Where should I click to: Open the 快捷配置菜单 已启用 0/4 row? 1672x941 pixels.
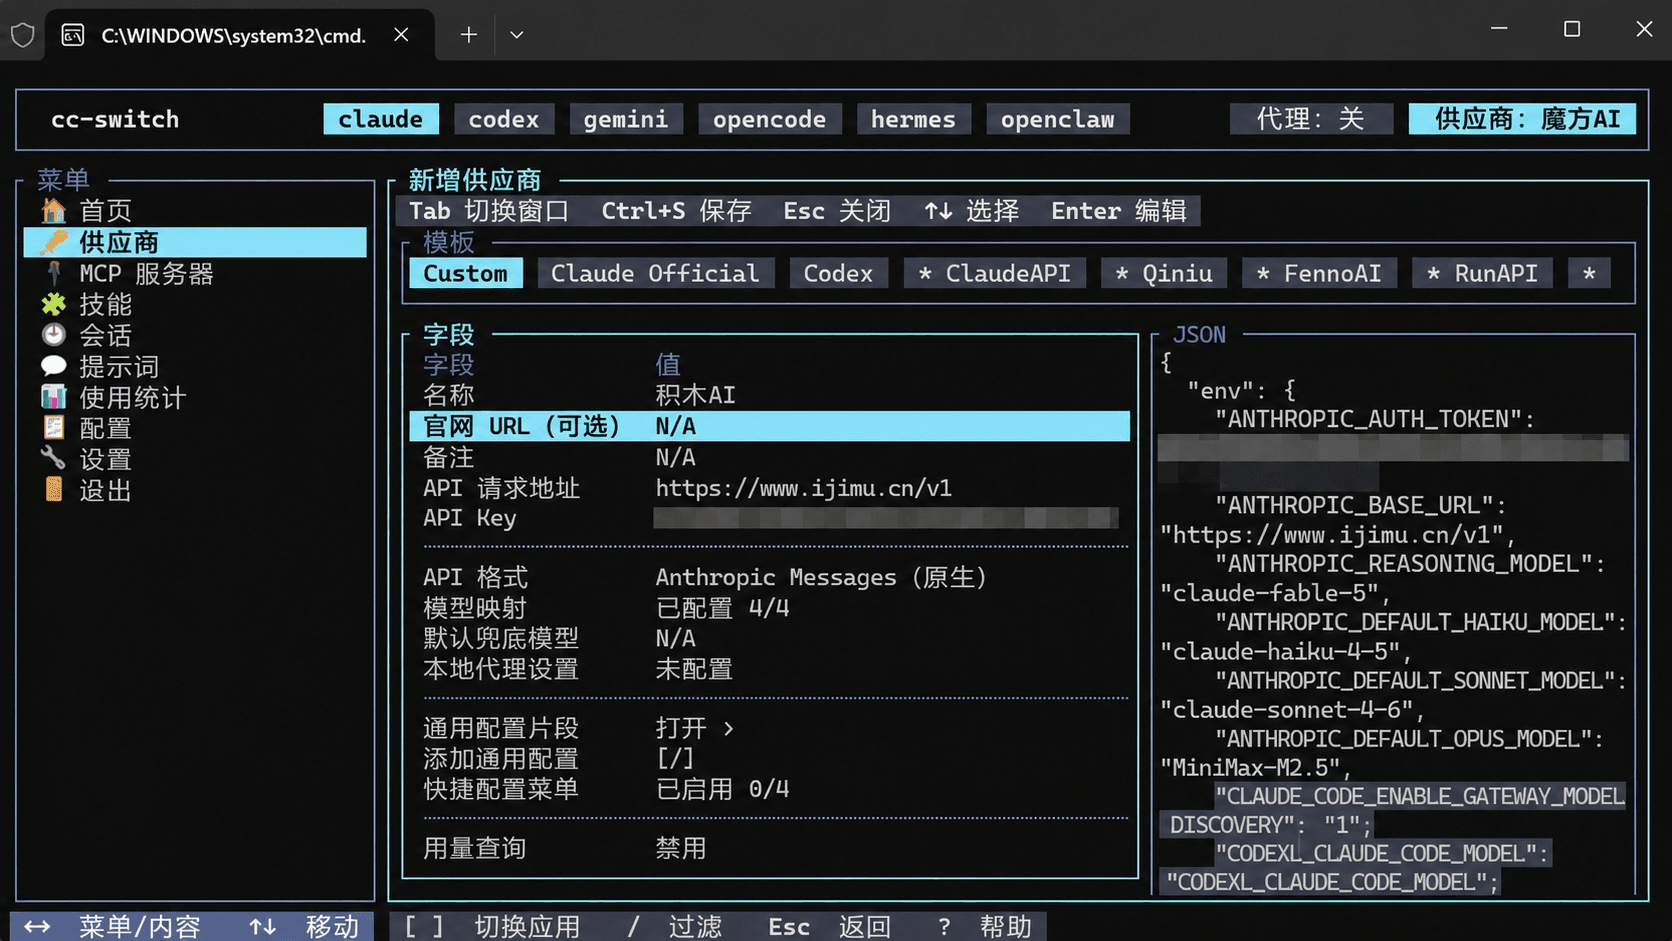pos(770,789)
